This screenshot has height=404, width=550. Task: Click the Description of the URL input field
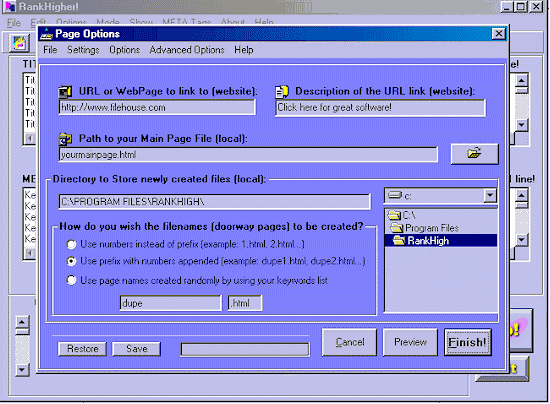381,108
